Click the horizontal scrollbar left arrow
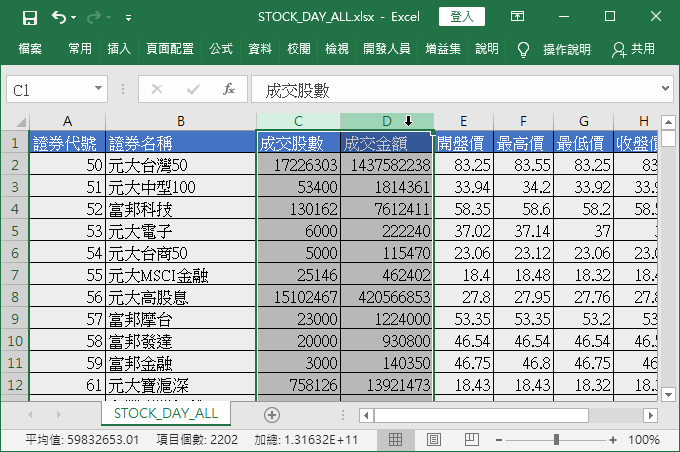The height and width of the screenshot is (452, 680). click(366, 415)
